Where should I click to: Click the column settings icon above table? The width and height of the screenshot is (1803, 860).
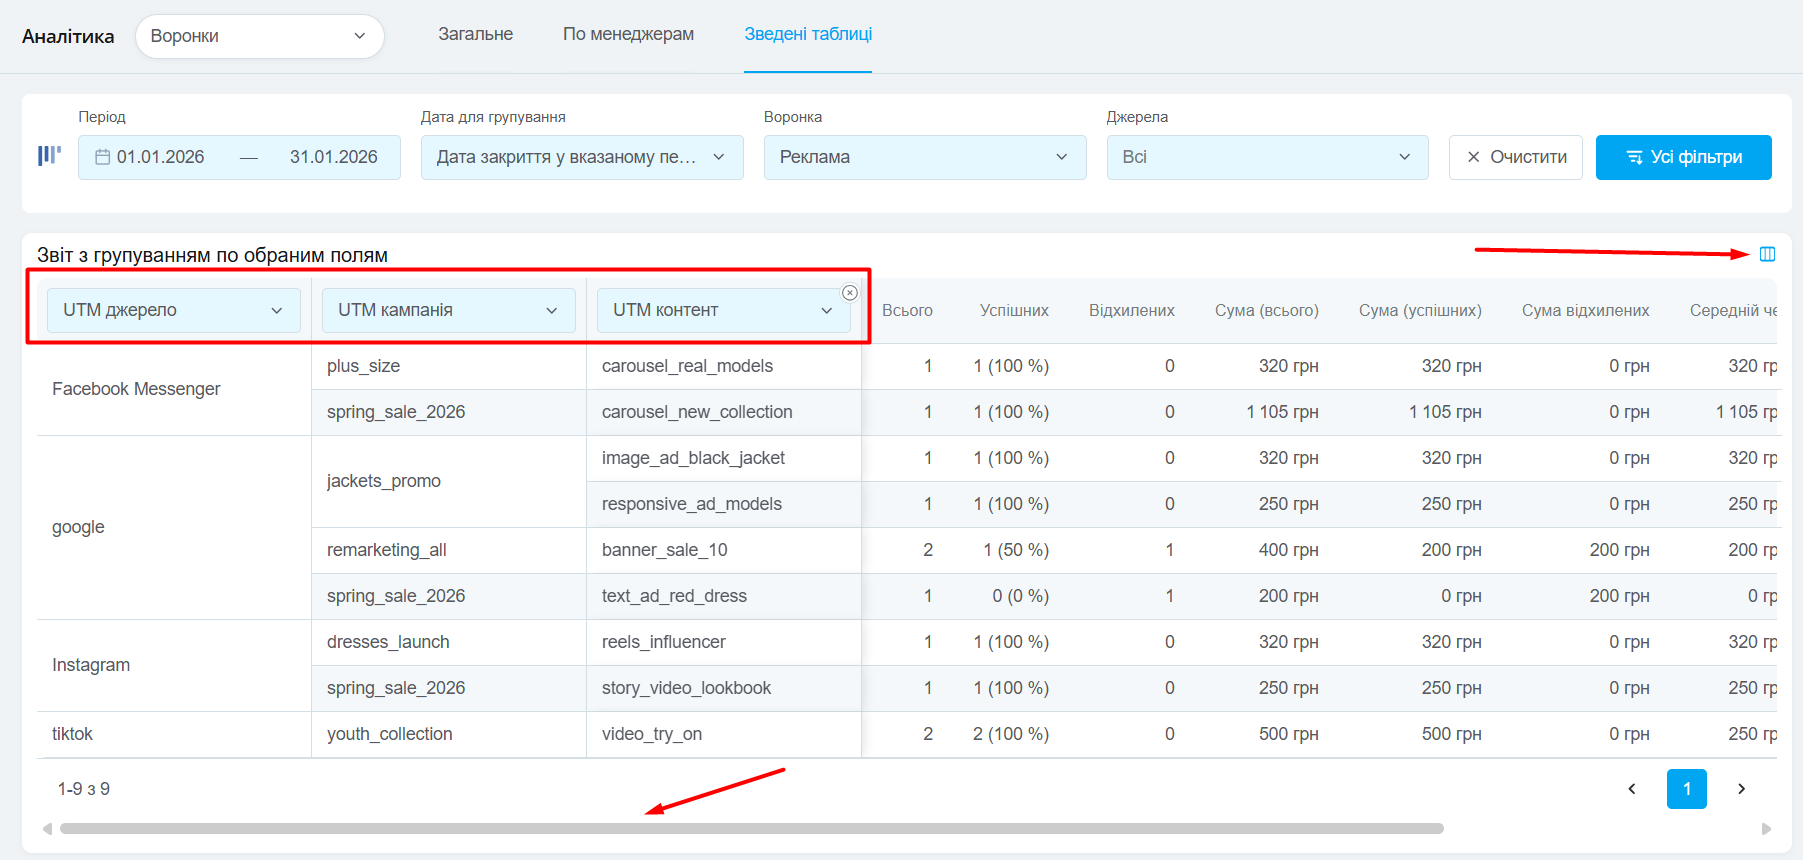[1767, 254]
